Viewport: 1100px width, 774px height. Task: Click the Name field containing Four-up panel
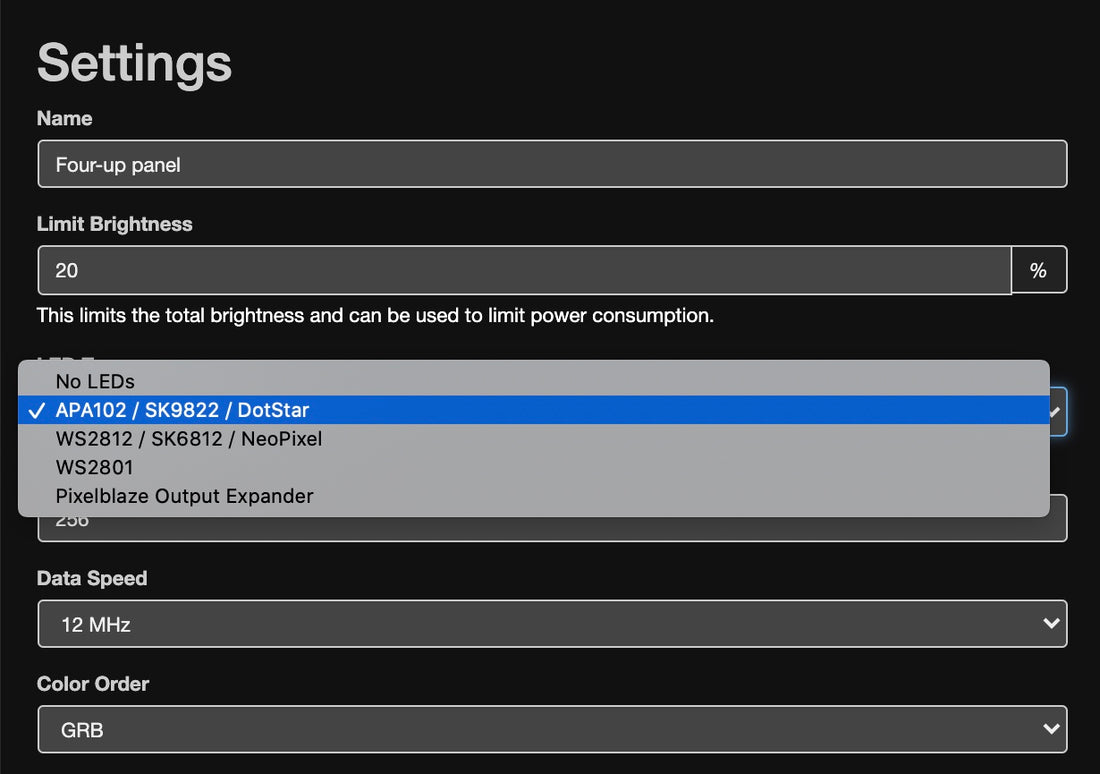552,164
